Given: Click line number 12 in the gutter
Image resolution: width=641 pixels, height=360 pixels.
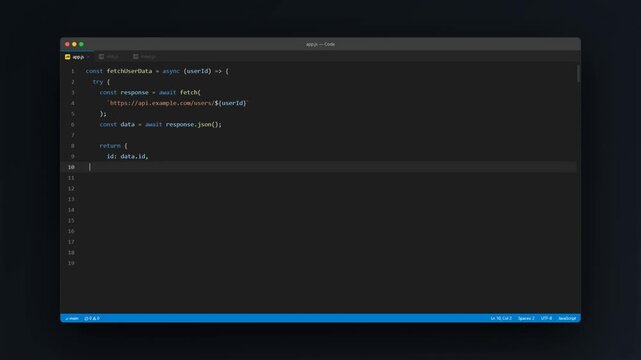Looking at the screenshot, I should click(x=71, y=188).
